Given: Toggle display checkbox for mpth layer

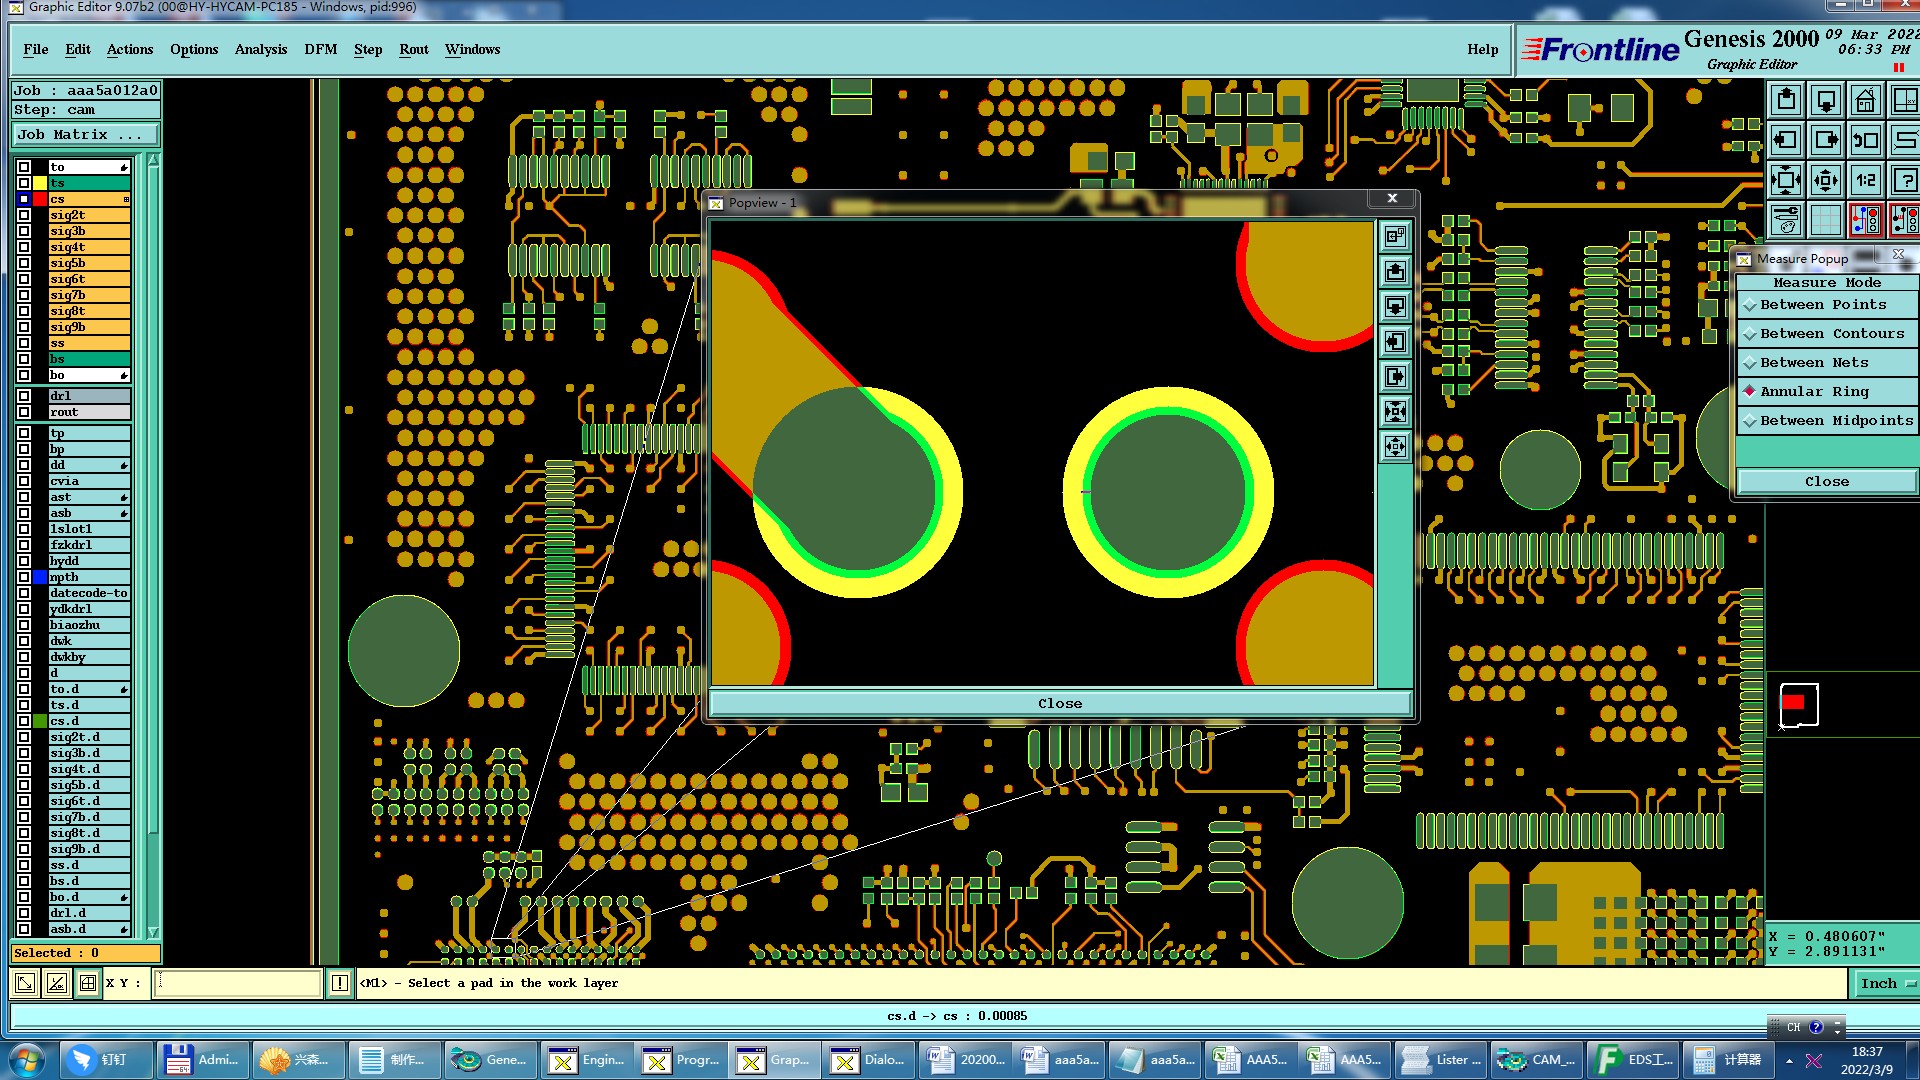Looking at the screenshot, I should [24, 577].
